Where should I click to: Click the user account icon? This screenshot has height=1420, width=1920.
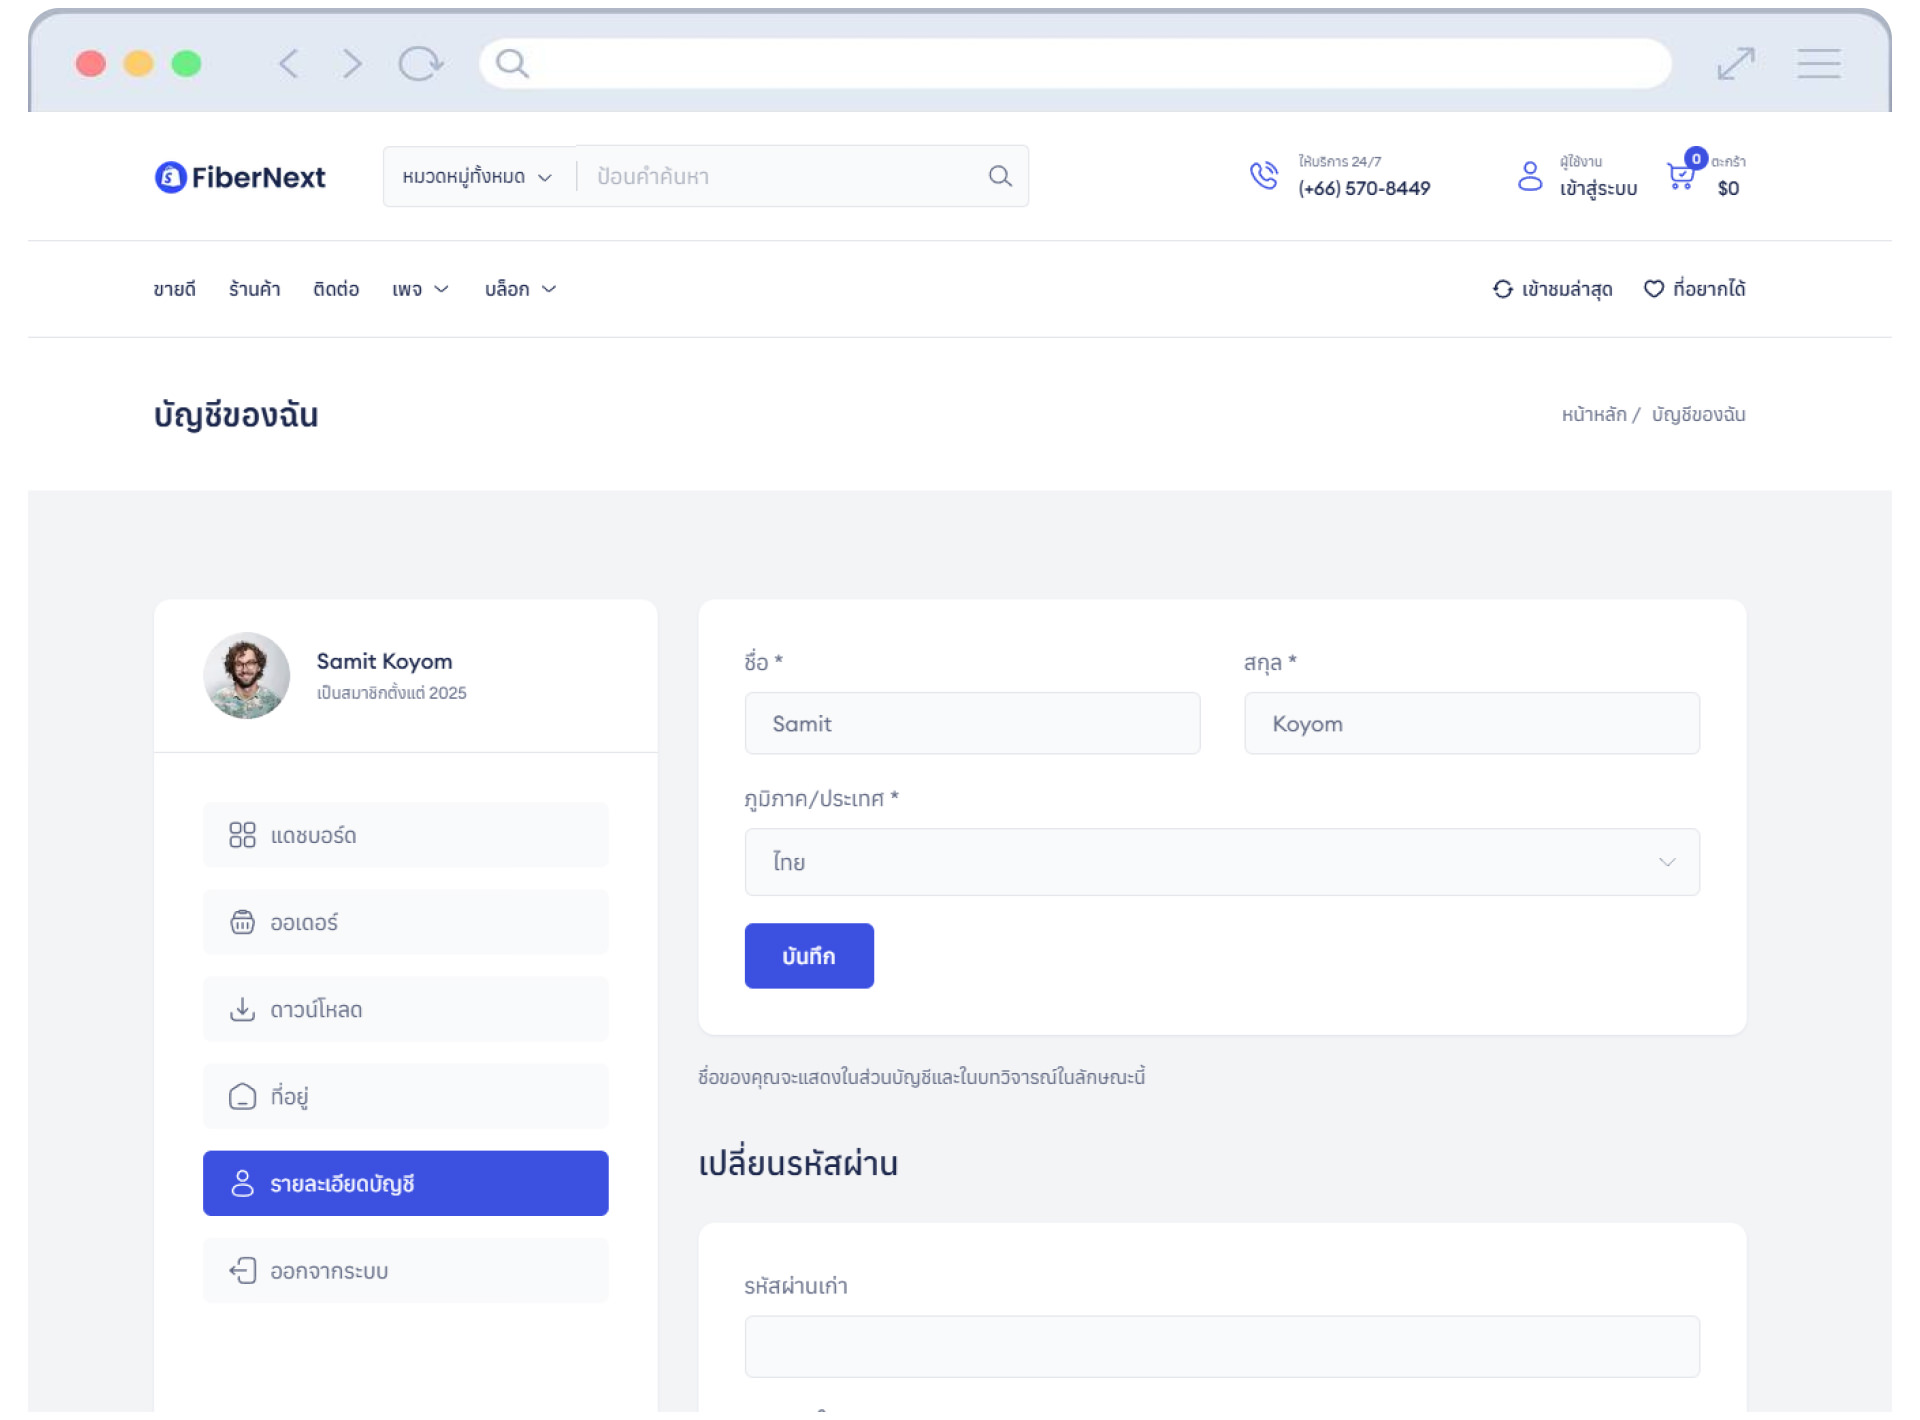tap(1529, 176)
